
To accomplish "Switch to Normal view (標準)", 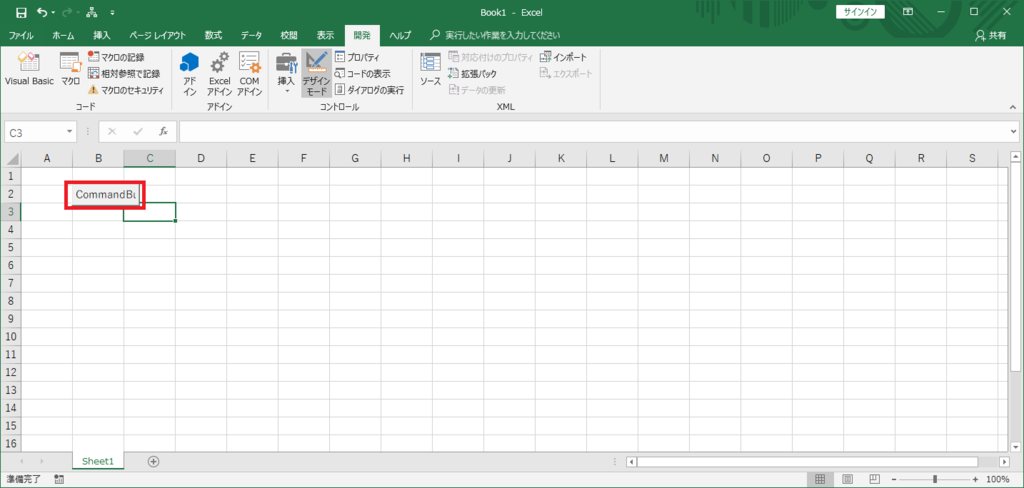I will click(x=820, y=480).
